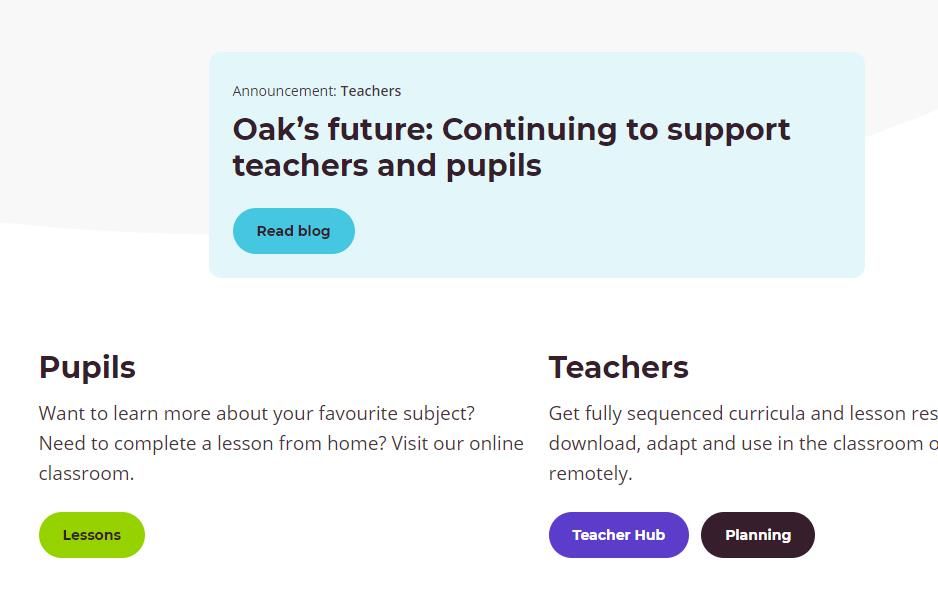The width and height of the screenshot is (938, 605).
Task: Open the "Oak's future: Continuing to support" headline
Action: point(511,130)
